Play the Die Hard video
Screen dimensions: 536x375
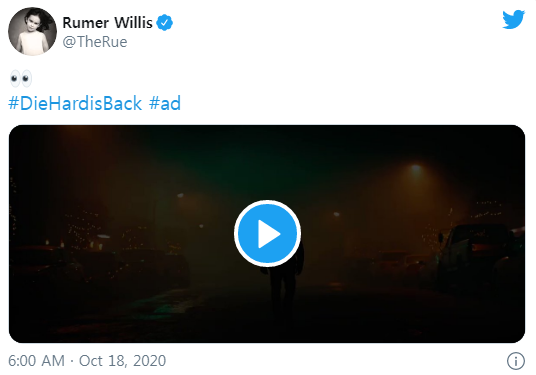click(x=267, y=233)
